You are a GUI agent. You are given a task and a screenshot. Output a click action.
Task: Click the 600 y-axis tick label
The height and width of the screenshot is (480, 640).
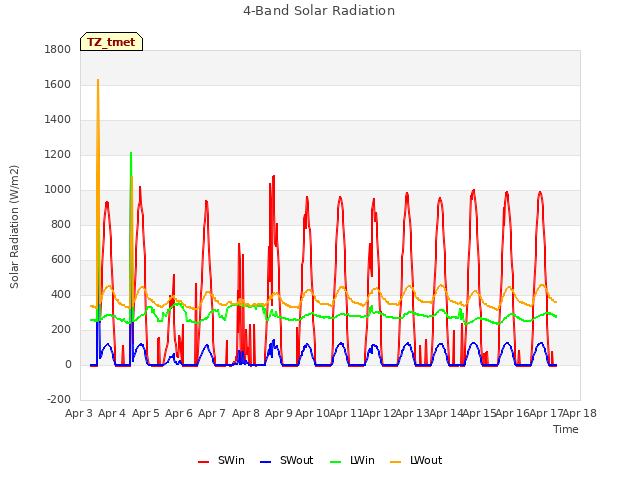[61, 260]
